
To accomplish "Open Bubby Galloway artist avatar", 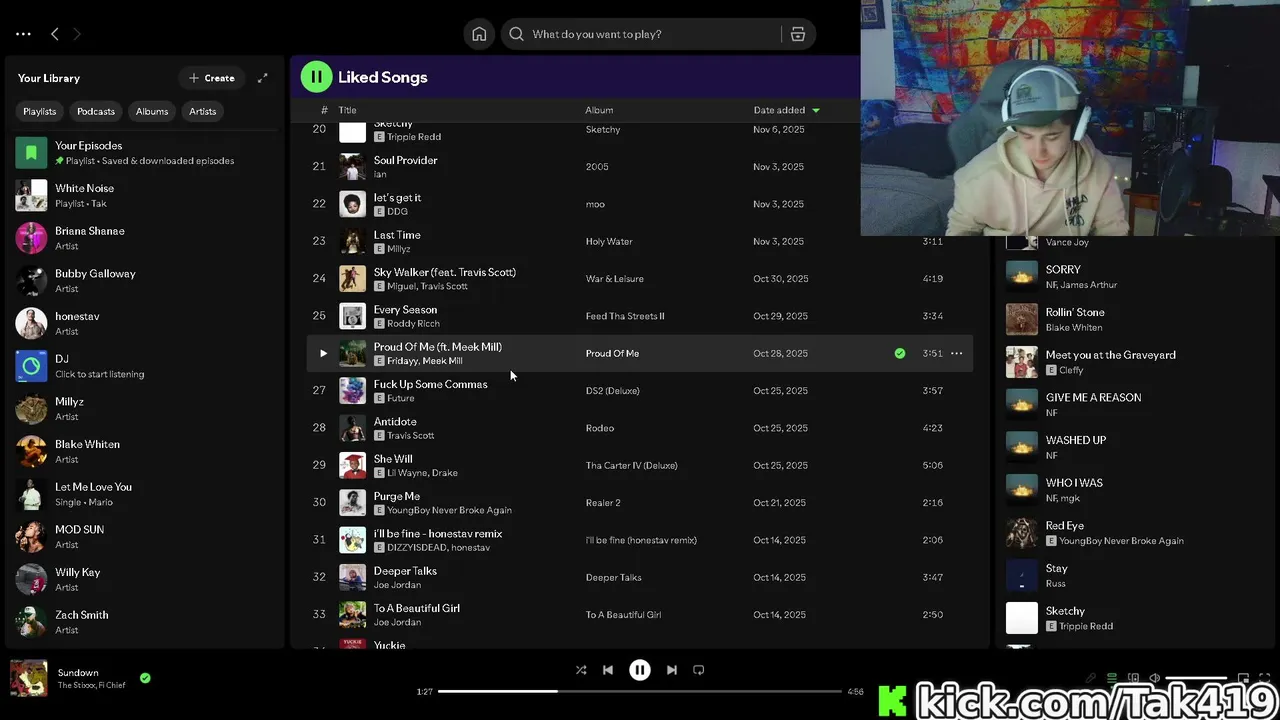I will coord(31,281).
